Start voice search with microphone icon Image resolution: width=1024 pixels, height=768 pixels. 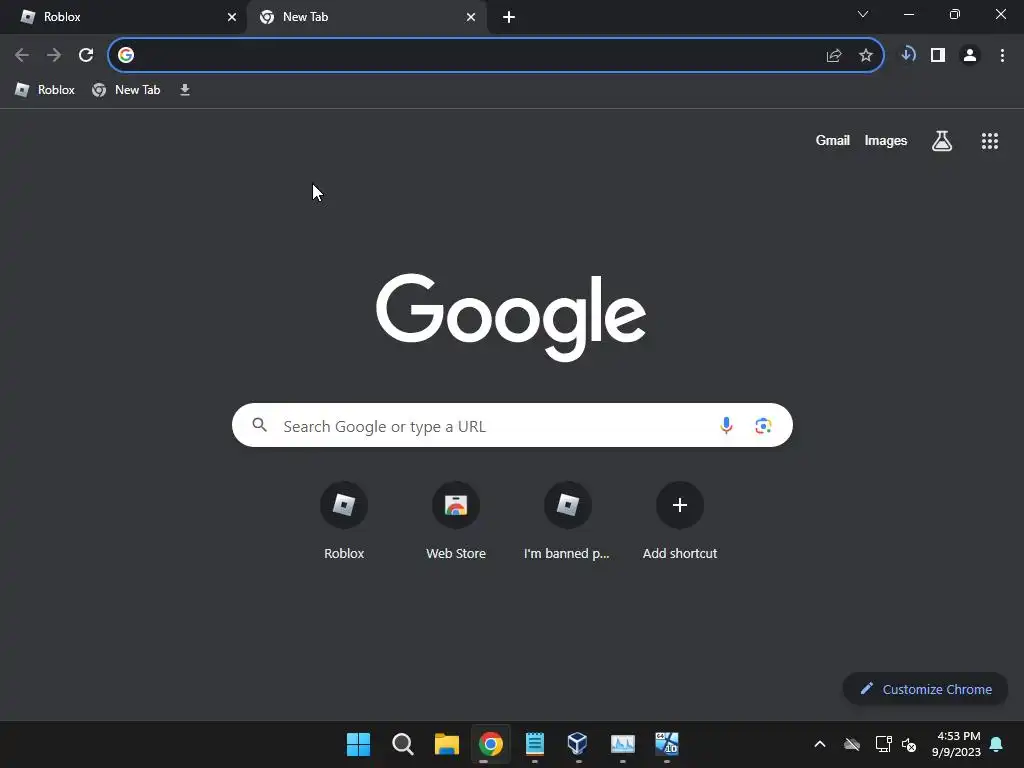click(726, 426)
